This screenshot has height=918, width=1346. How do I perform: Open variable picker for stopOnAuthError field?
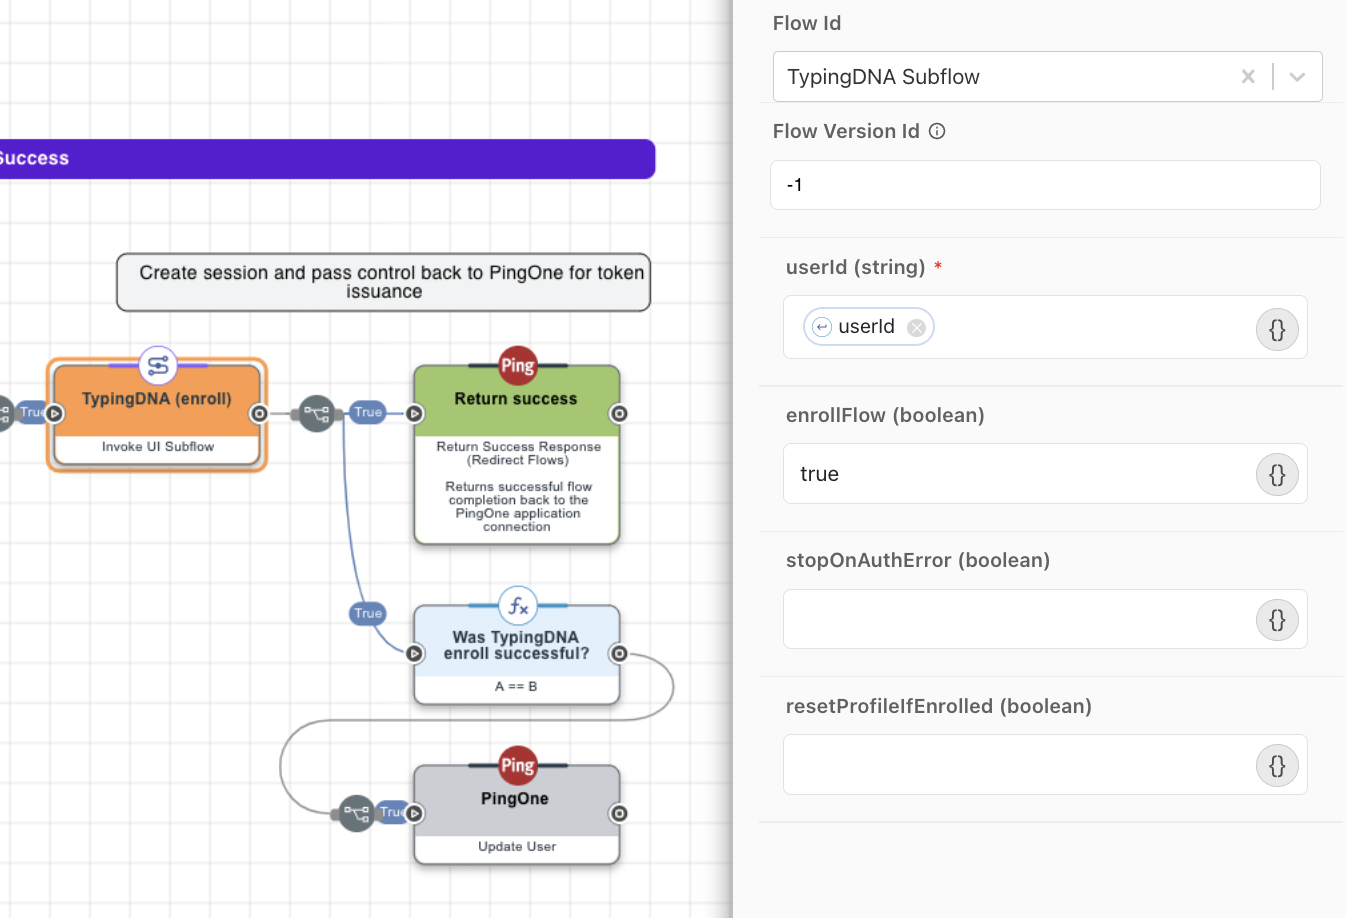pyautogui.click(x=1277, y=620)
